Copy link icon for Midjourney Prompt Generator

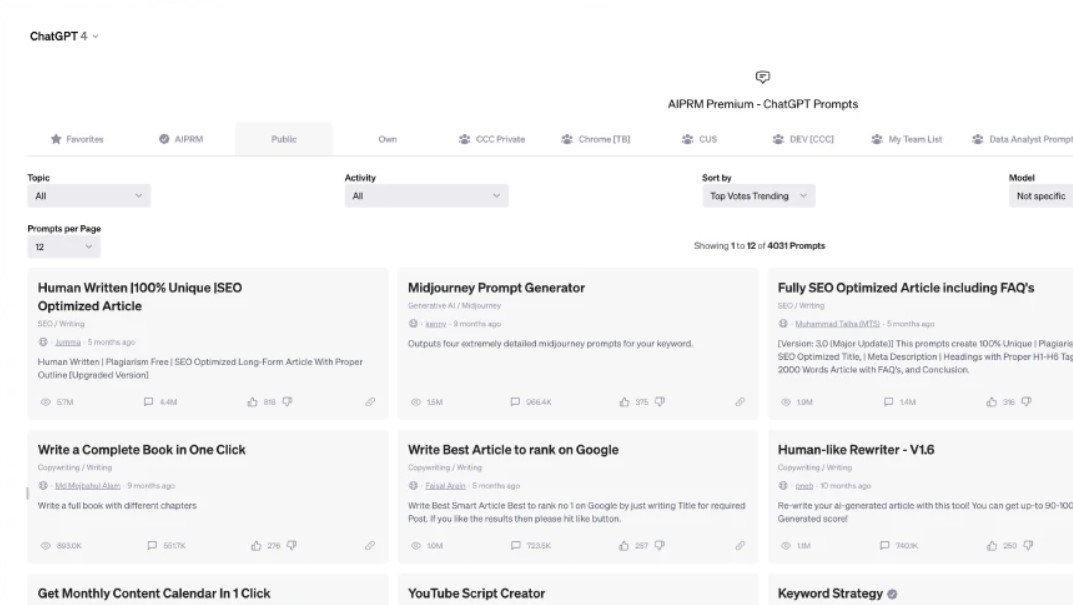740,402
